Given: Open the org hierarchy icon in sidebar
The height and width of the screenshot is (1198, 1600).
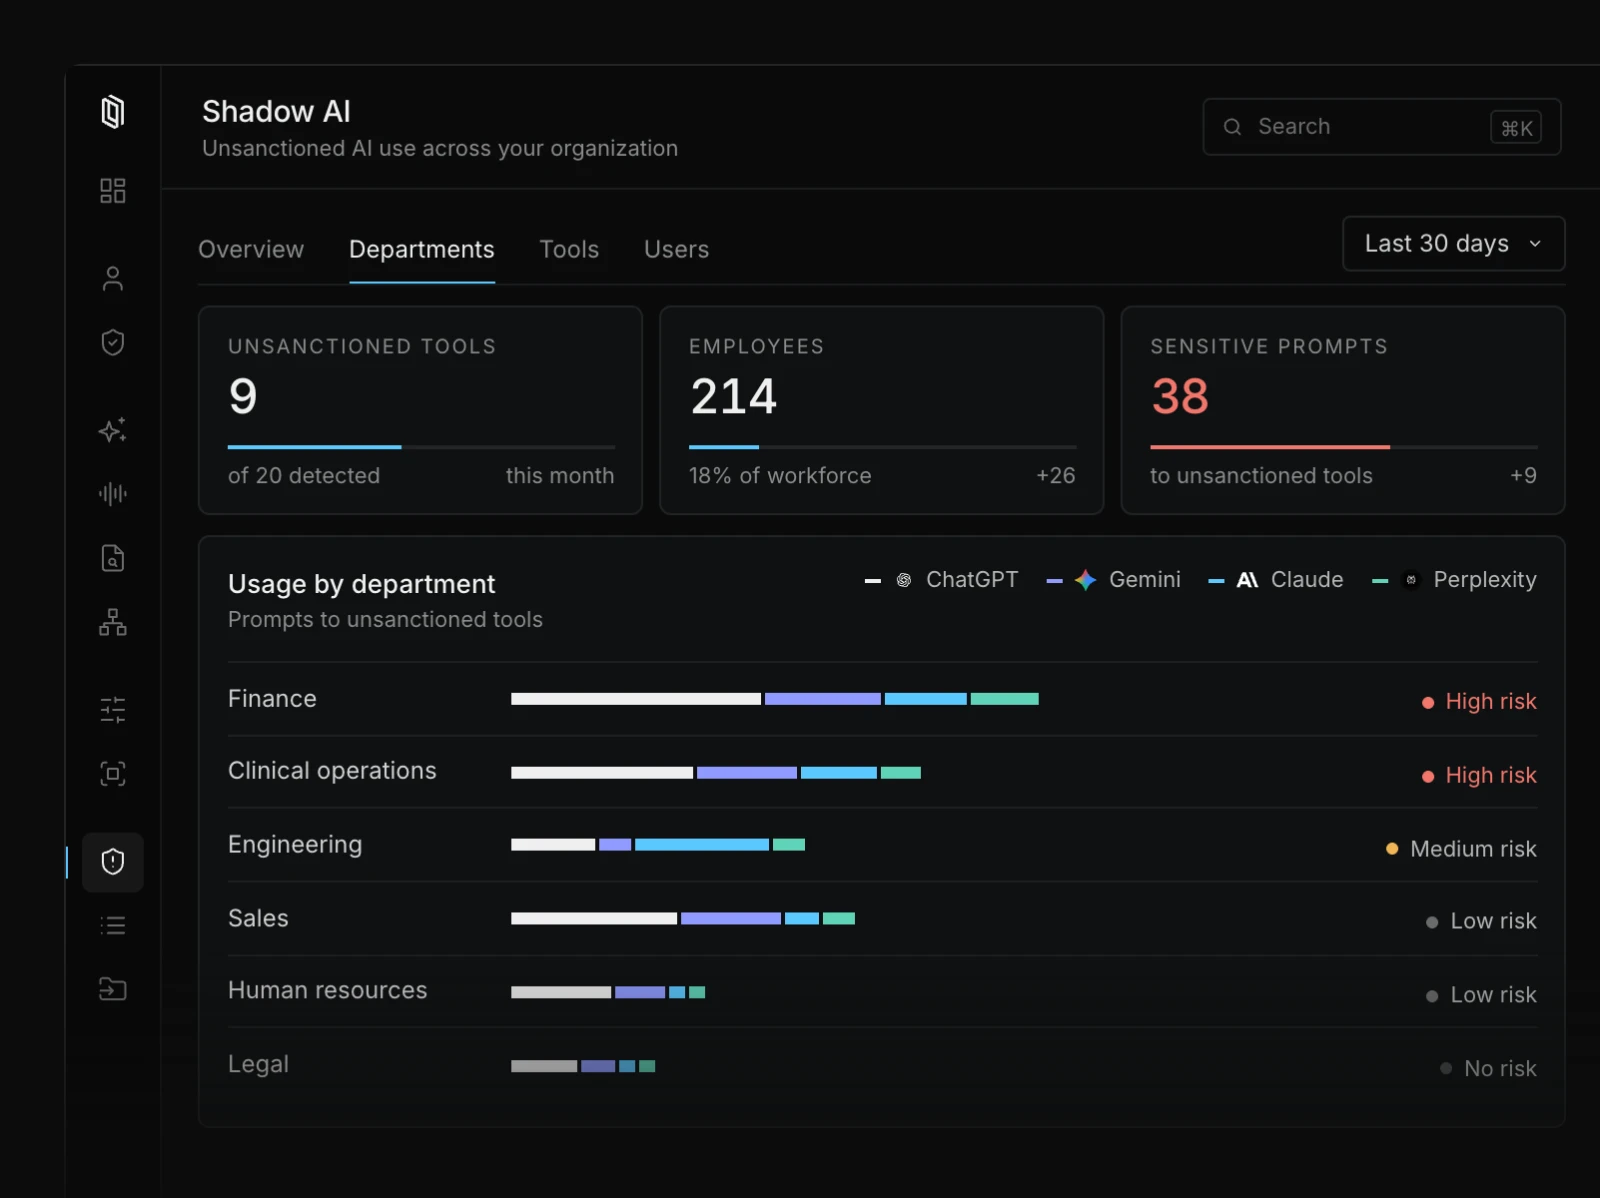Looking at the screenshot, I should [x=113, y=622].
